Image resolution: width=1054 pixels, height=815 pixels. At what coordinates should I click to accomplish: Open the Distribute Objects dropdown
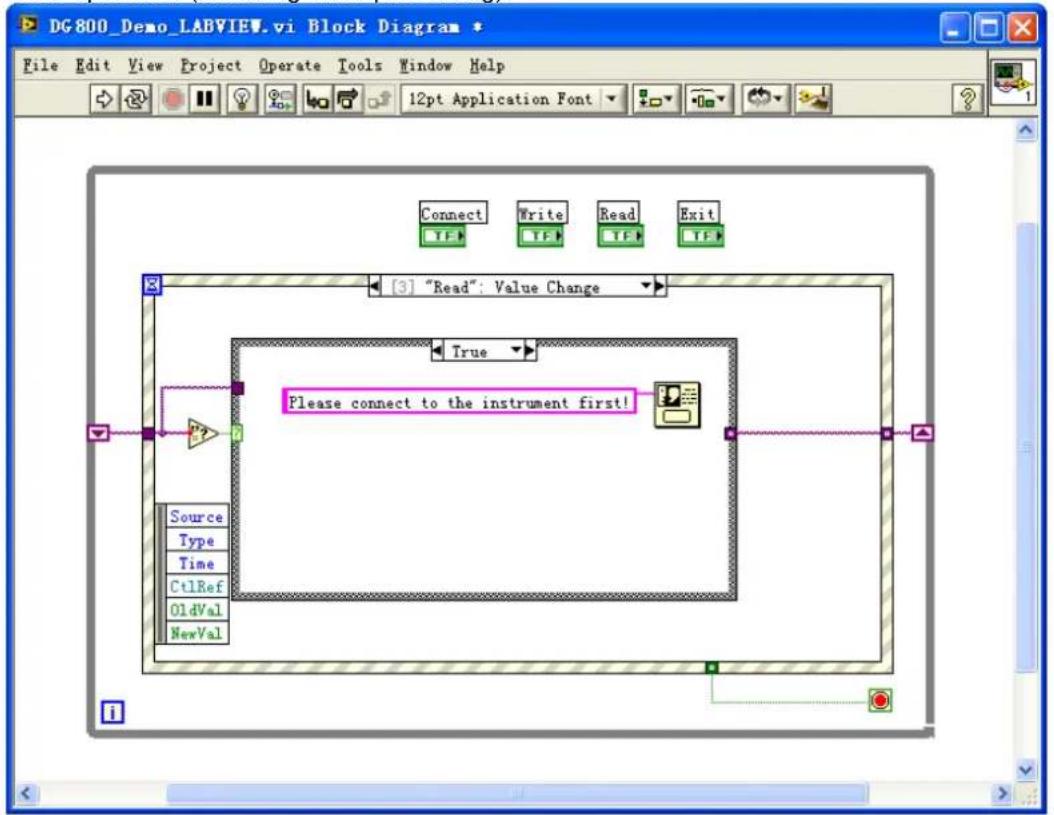(708, 100)
